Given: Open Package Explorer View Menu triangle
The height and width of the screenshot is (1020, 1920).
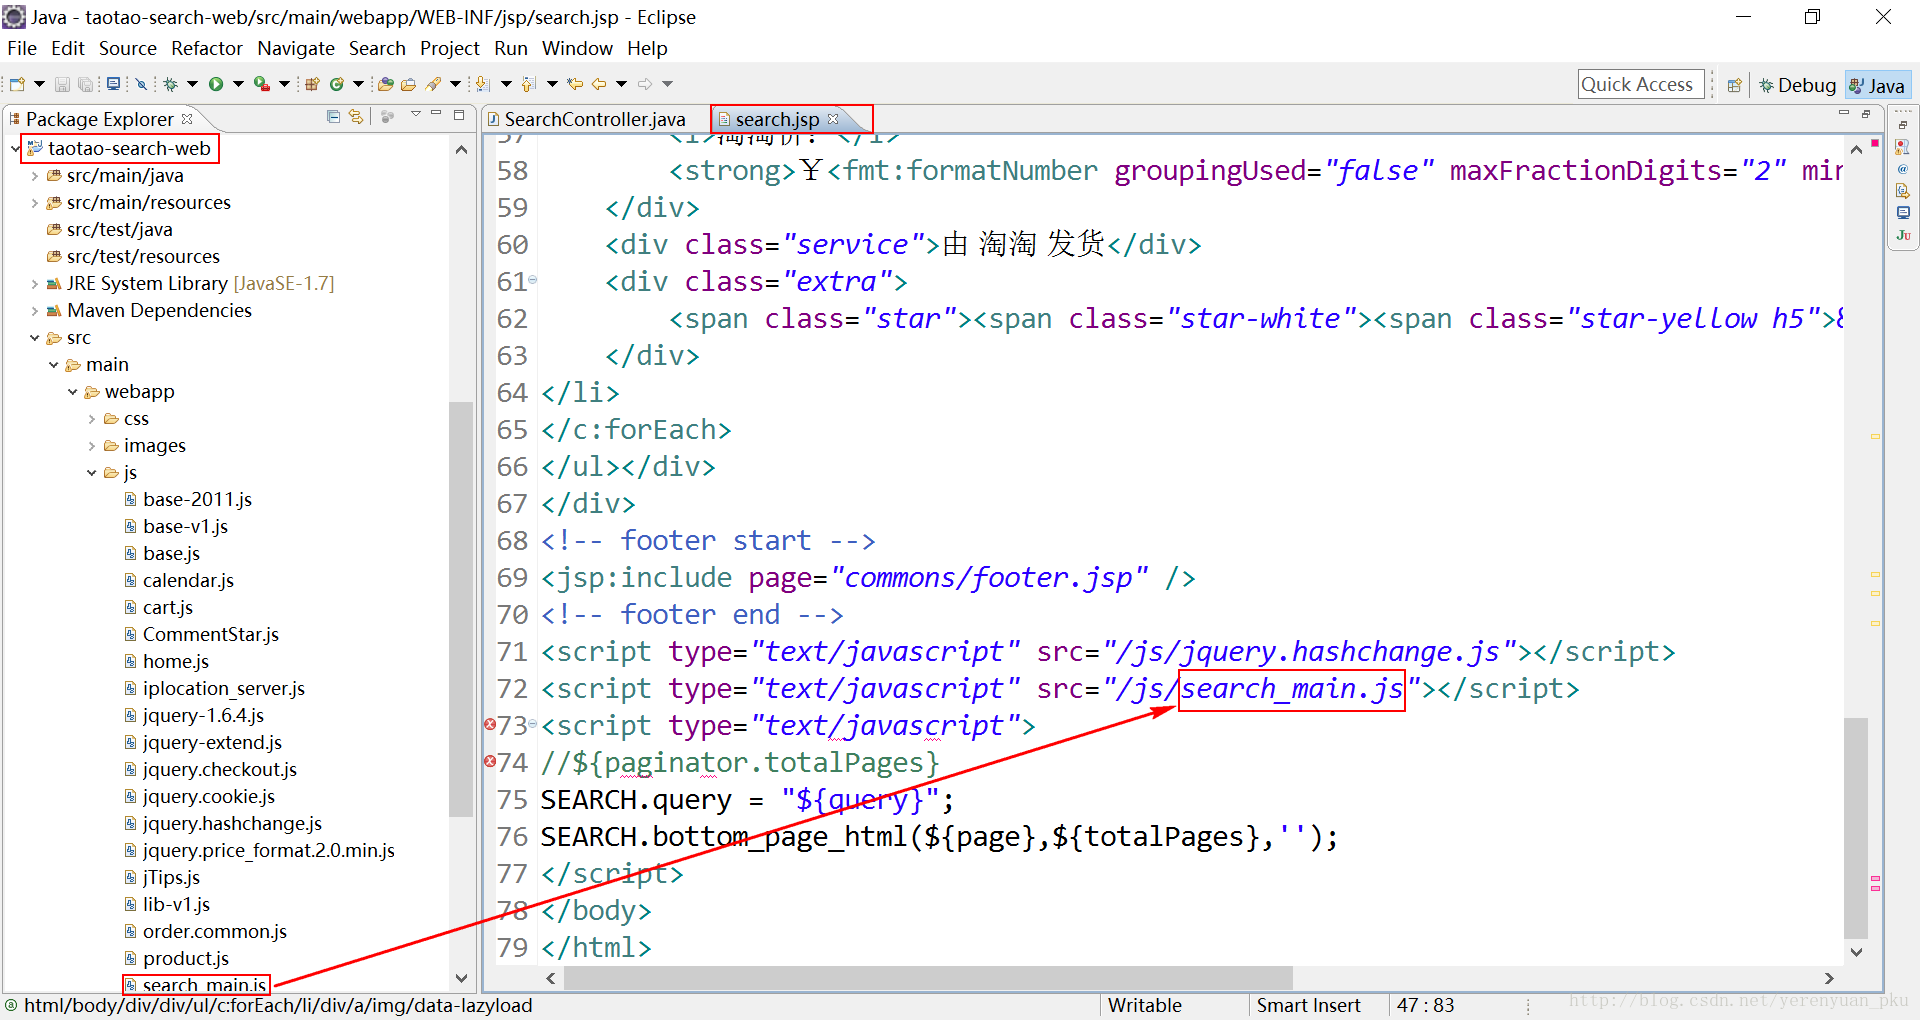Looking at the screenshot, I should pos(415,114).
